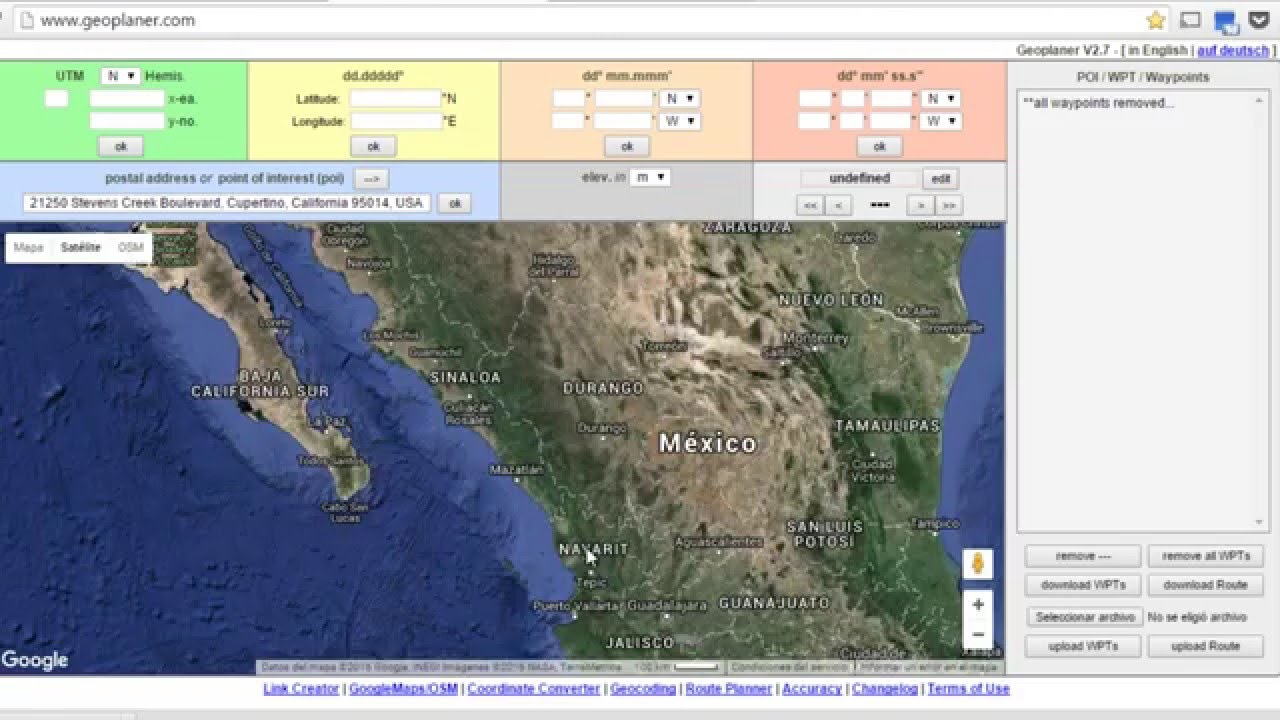Viewport: 1280px width, 720px height.
Task: Open the Accuracy link
Action: pyautogui.click(x=812, y=689)
